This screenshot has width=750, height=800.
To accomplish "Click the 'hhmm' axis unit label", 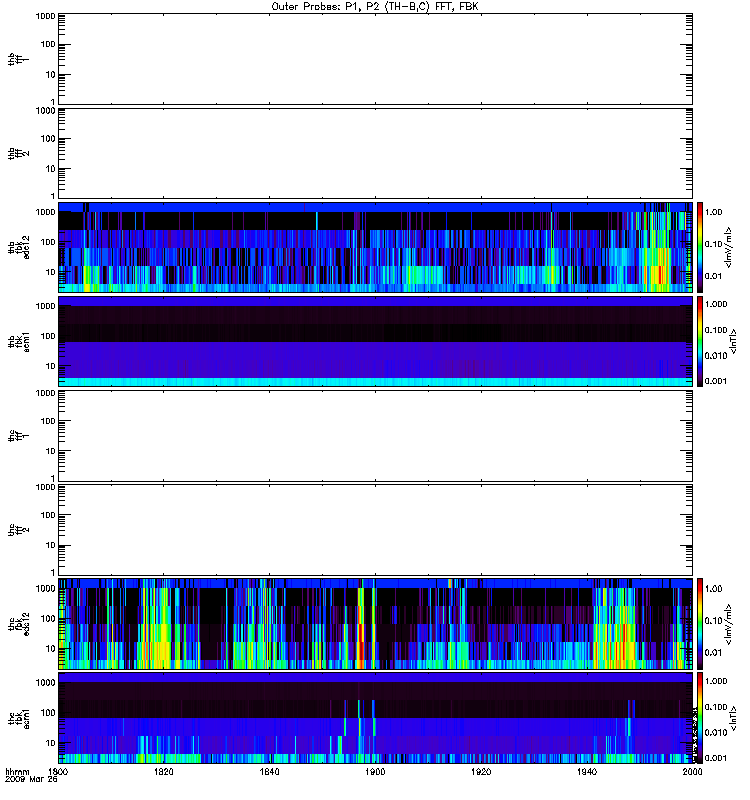I will pos(17,772).
